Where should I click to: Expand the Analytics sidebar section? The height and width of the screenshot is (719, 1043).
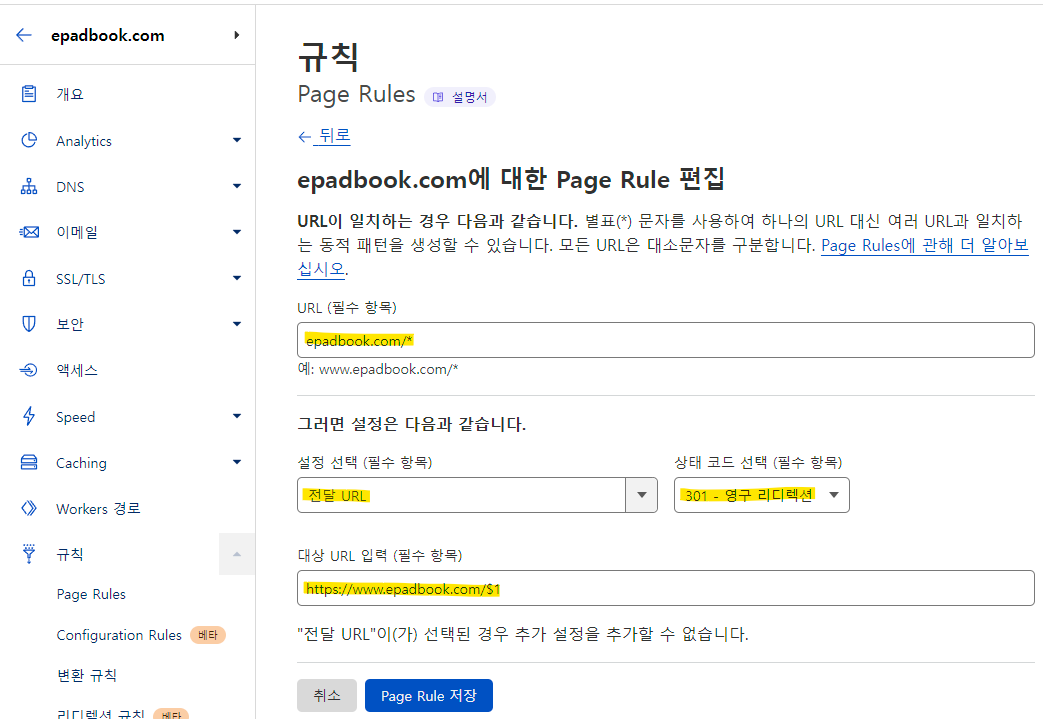(237, 141)
